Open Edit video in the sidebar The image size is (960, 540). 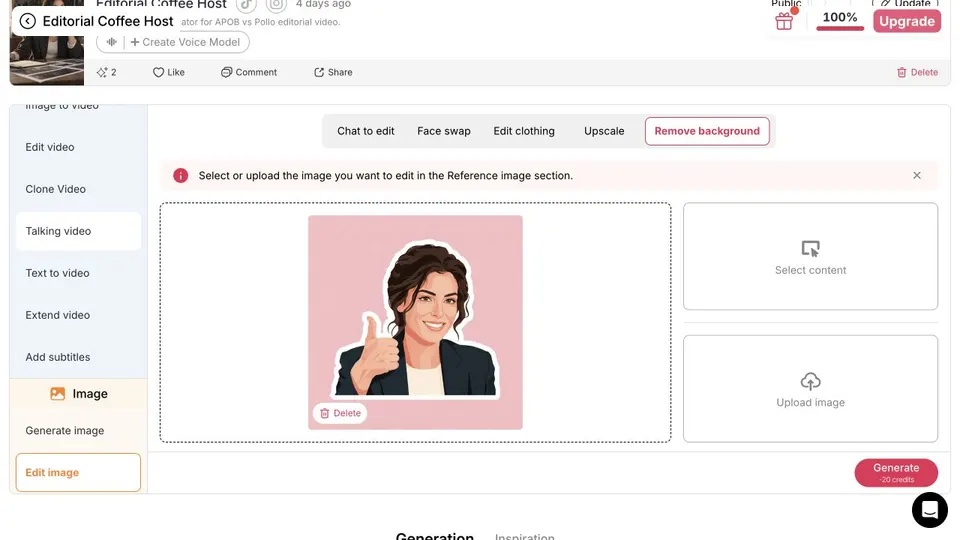click(78, 147)
